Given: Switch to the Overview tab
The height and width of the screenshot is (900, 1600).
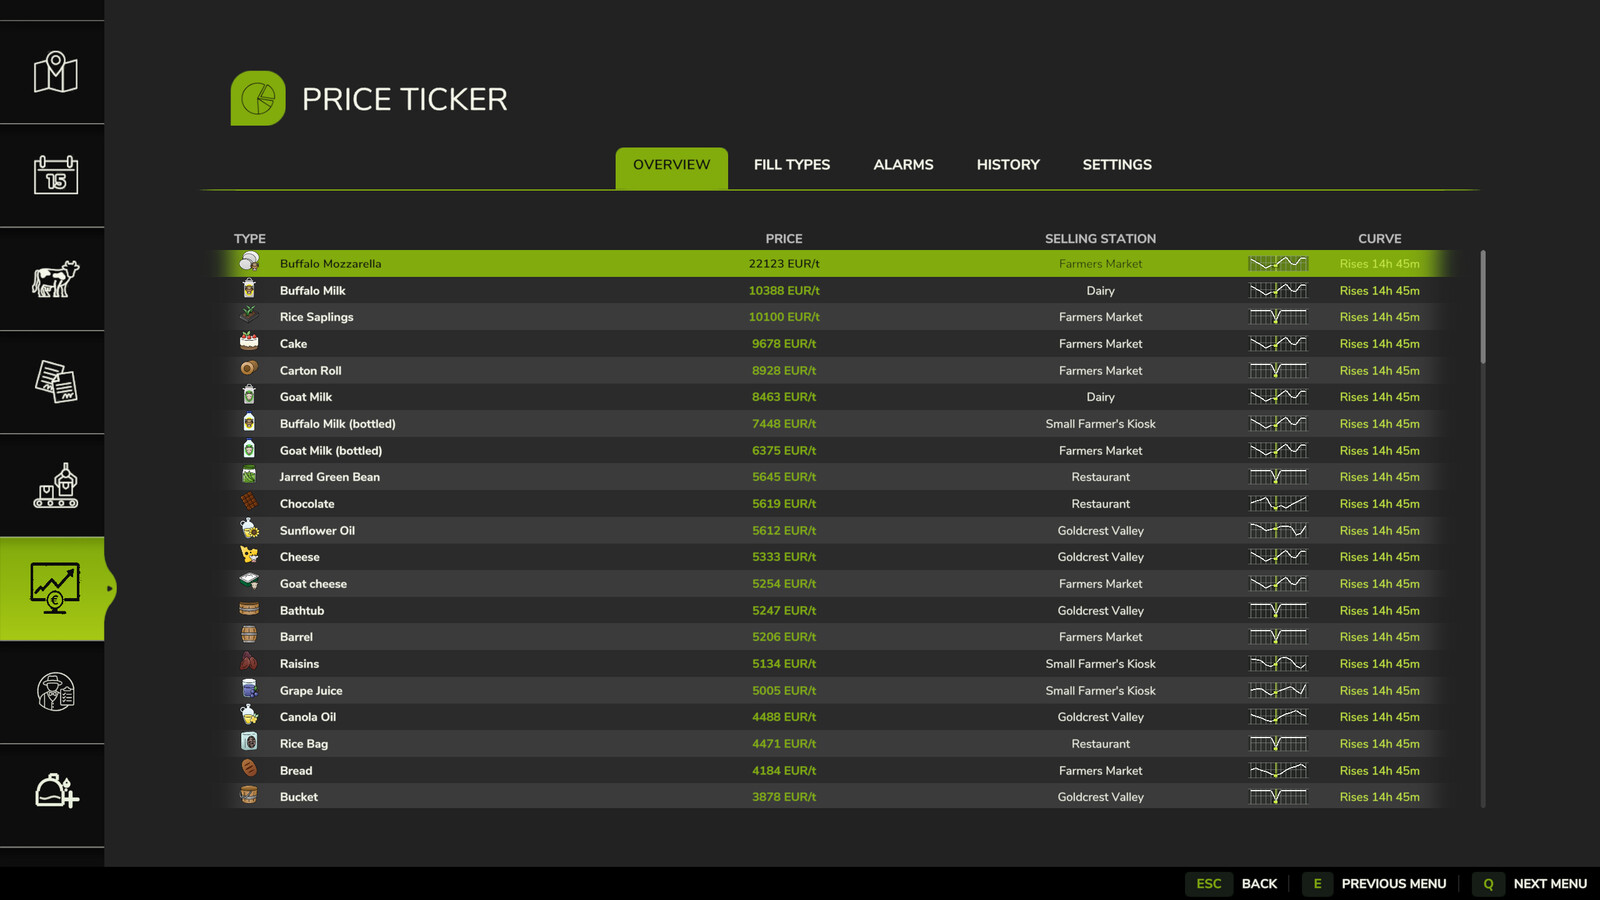Looking at the screenshot, I should pos(671,166).
